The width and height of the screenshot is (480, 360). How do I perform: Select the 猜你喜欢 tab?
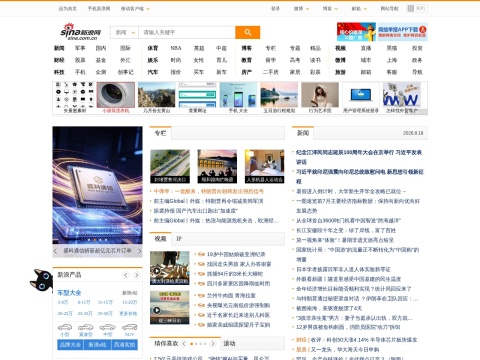tap(166, 344)
